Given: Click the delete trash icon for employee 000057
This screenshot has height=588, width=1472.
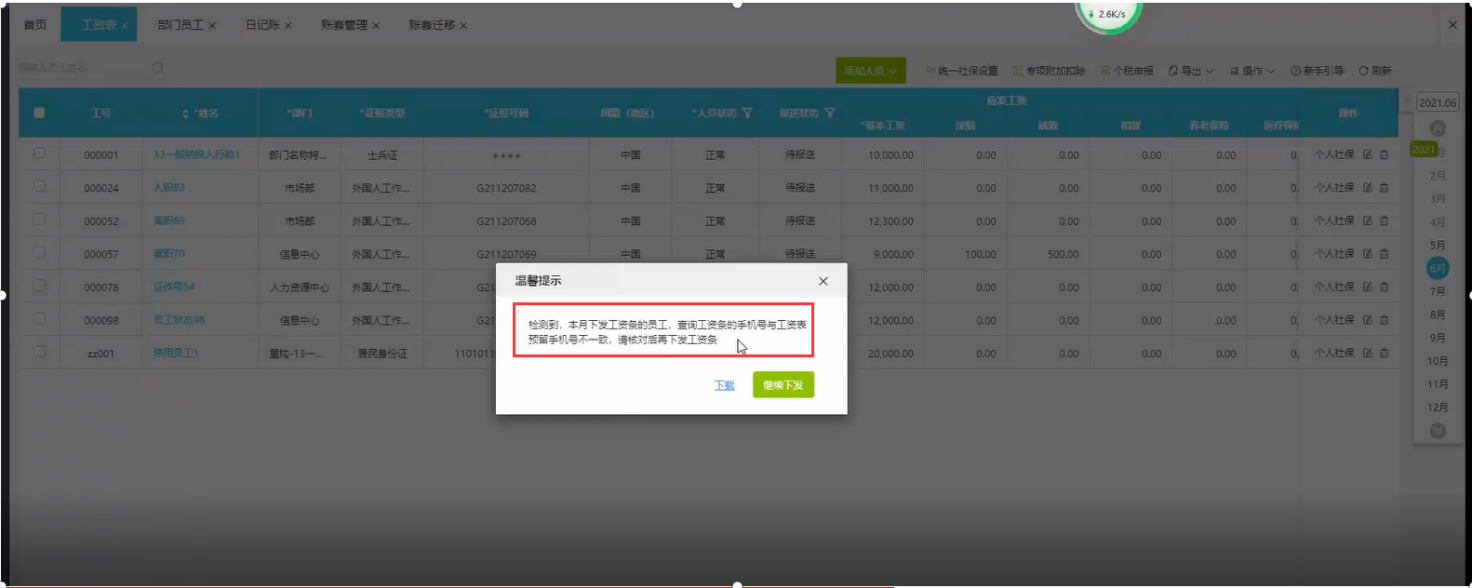Looking at the screenshot, I should pyautogui.click(x=1384, y=254).
